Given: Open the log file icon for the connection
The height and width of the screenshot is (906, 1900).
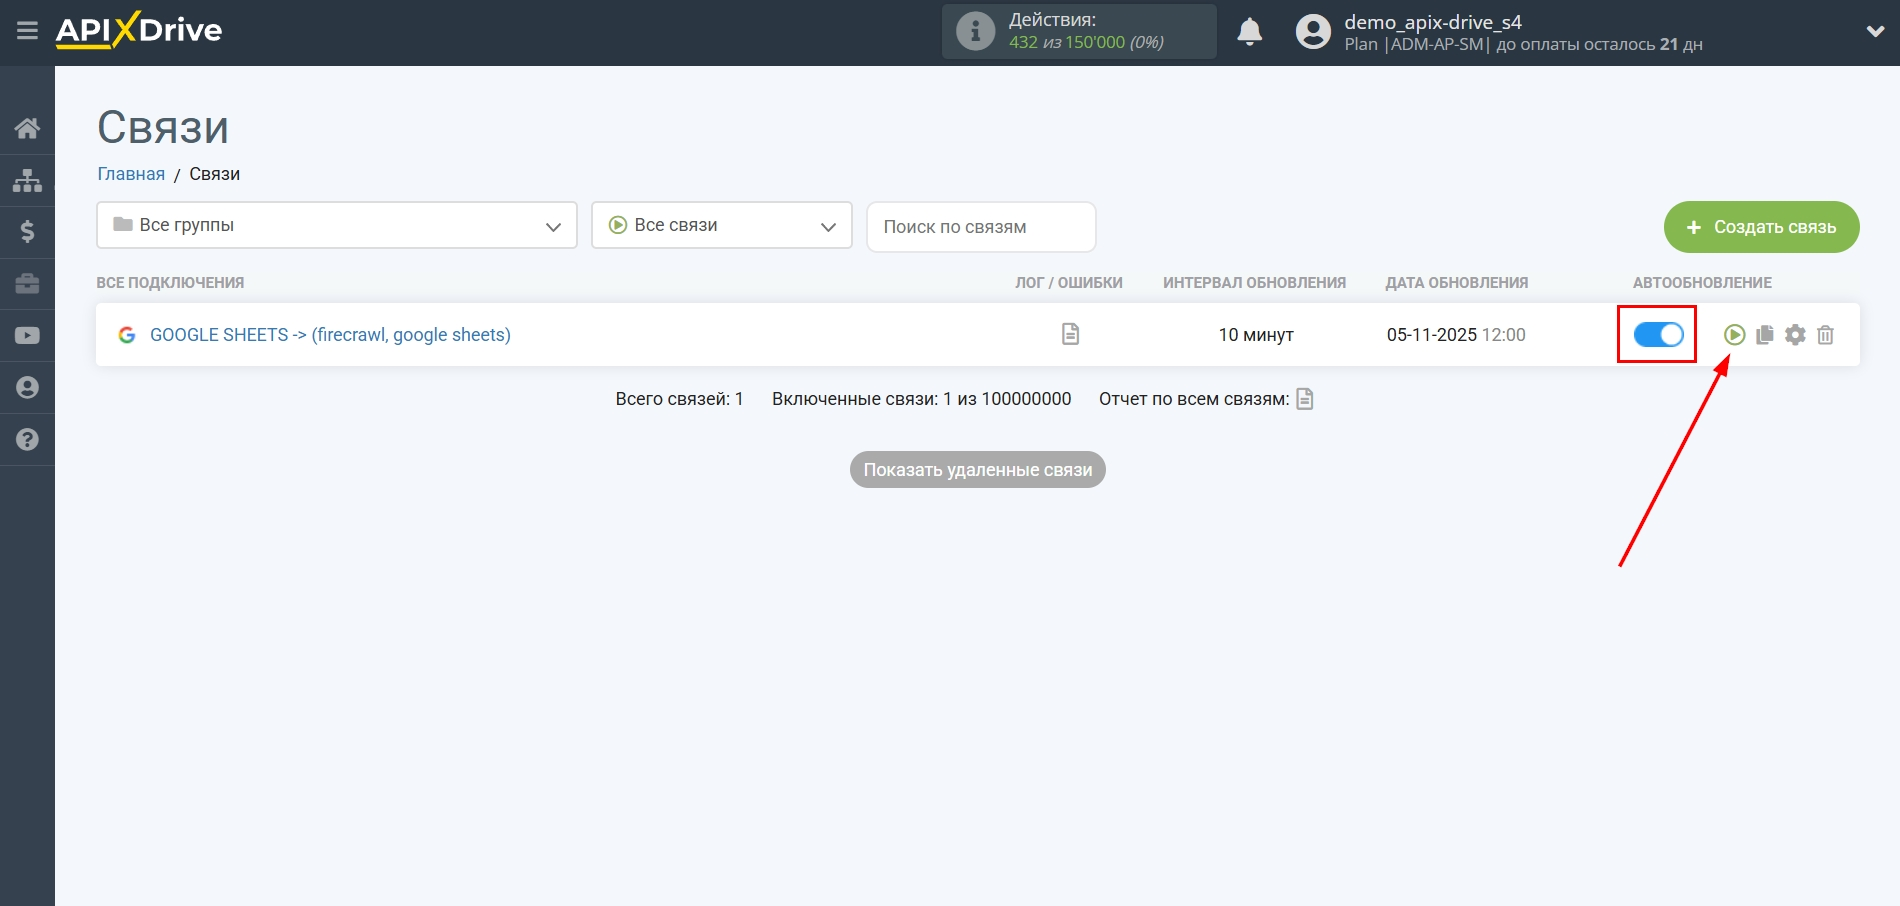Looking at the screenshot, I should [1070, 334].
